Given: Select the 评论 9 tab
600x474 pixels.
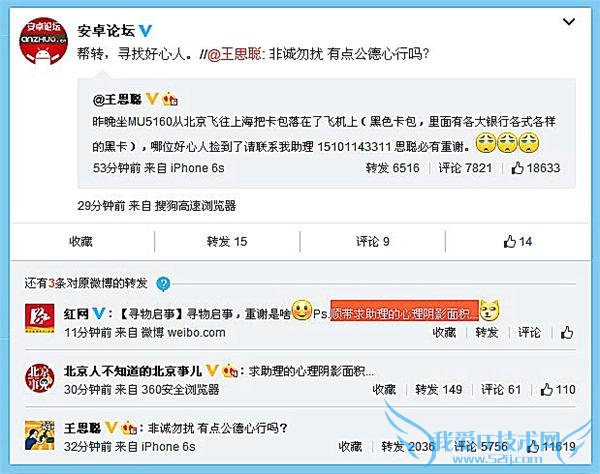Looking at the screenshot, I should [x=373, y=241].
